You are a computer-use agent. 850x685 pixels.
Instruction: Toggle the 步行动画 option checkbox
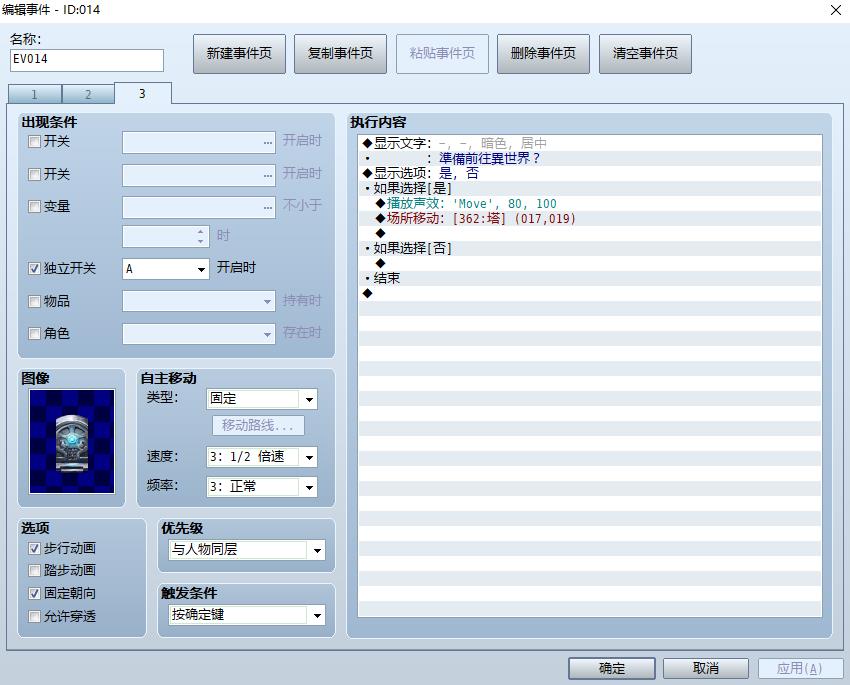(x=34, y=548)
